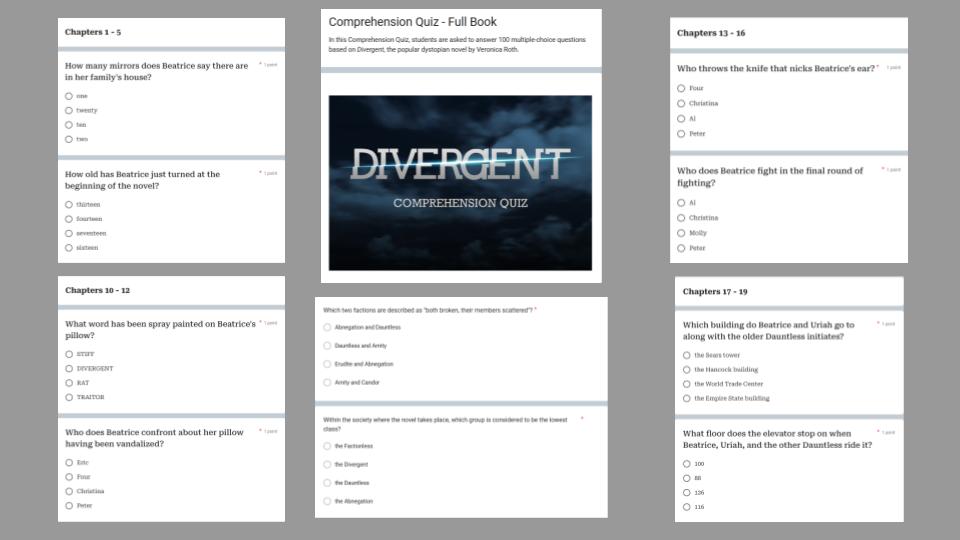The height and width of the screenshot is (540, 960).
Task: Select 'fourteen' for Beatrice's age
Action: [69, 219]
